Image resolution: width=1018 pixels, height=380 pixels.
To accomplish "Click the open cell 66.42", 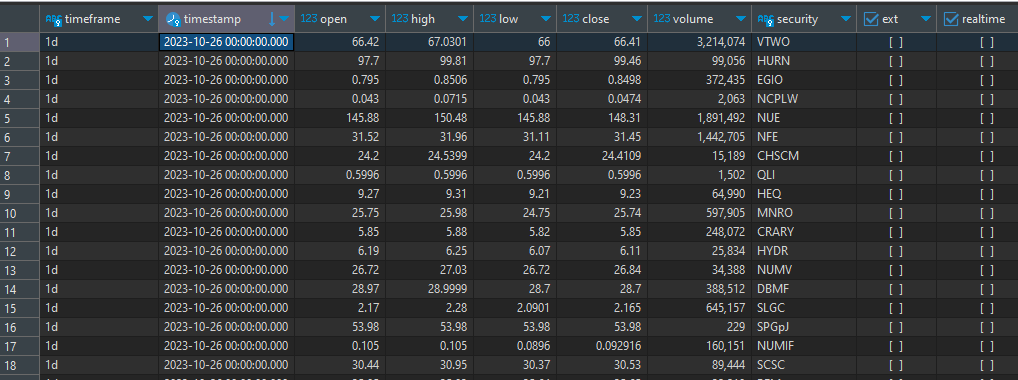I will tap(340, 42).
